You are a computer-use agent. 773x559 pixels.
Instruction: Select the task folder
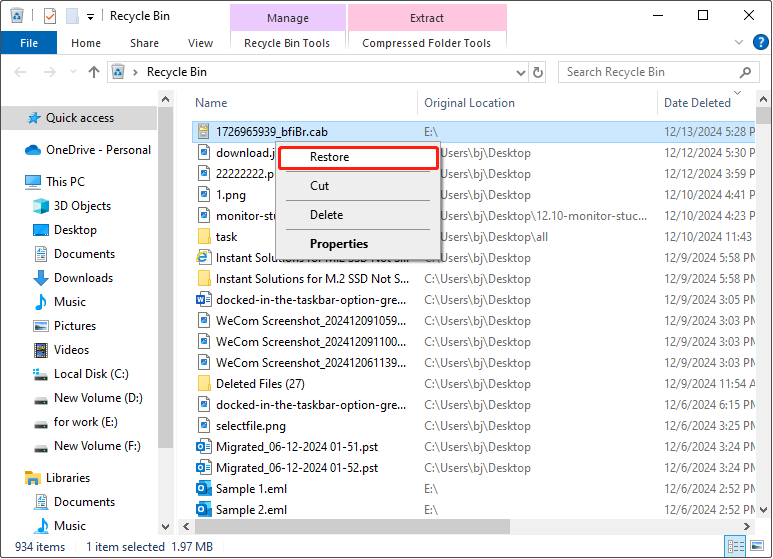pyautogui.click(x=226, y=237)
